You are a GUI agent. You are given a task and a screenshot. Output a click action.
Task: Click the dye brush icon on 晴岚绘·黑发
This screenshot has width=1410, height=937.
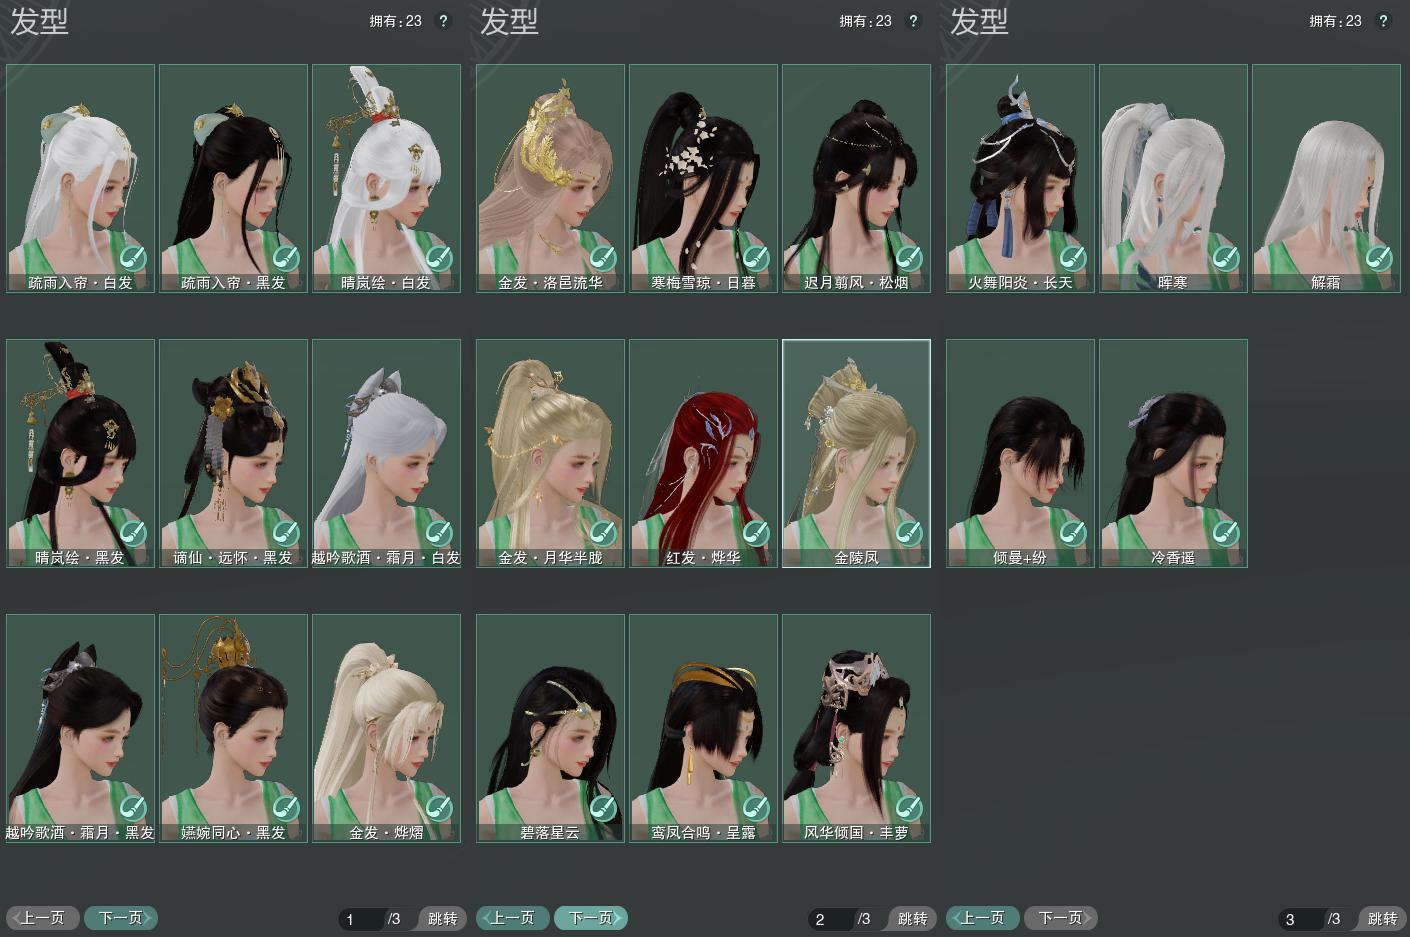133,533
